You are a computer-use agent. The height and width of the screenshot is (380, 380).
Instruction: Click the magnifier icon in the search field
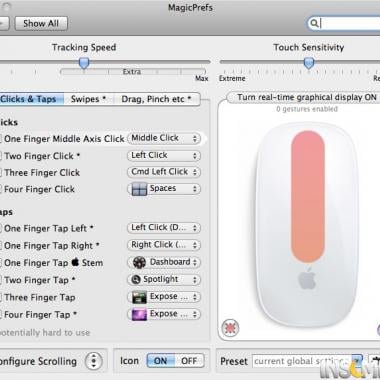tap(314, 23)
